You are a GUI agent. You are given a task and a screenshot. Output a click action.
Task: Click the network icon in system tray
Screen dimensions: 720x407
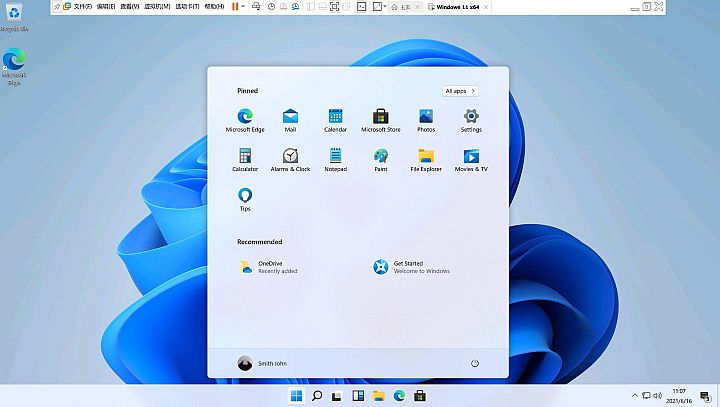tap(646, 396)
